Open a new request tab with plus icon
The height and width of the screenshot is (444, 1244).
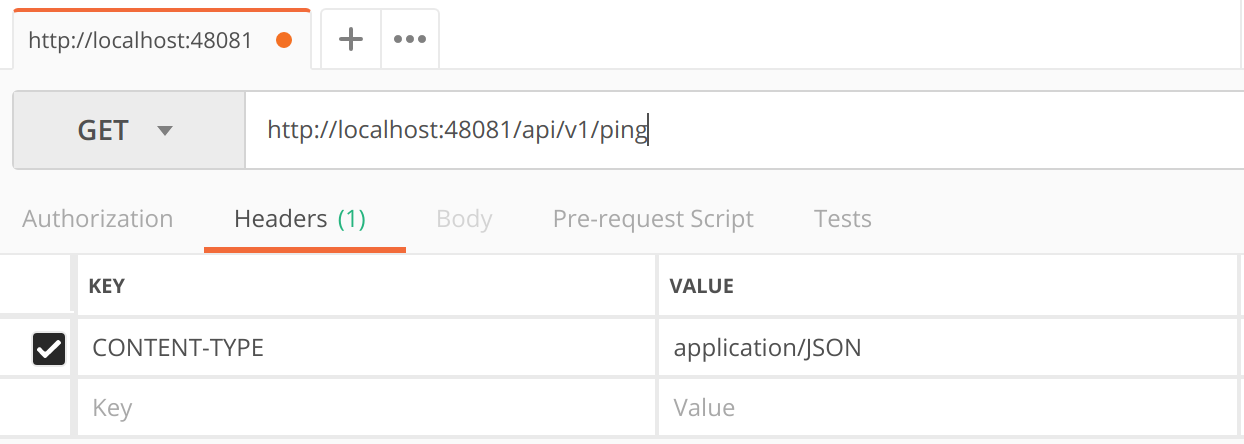pyautogui.click(x=350, y=40)
